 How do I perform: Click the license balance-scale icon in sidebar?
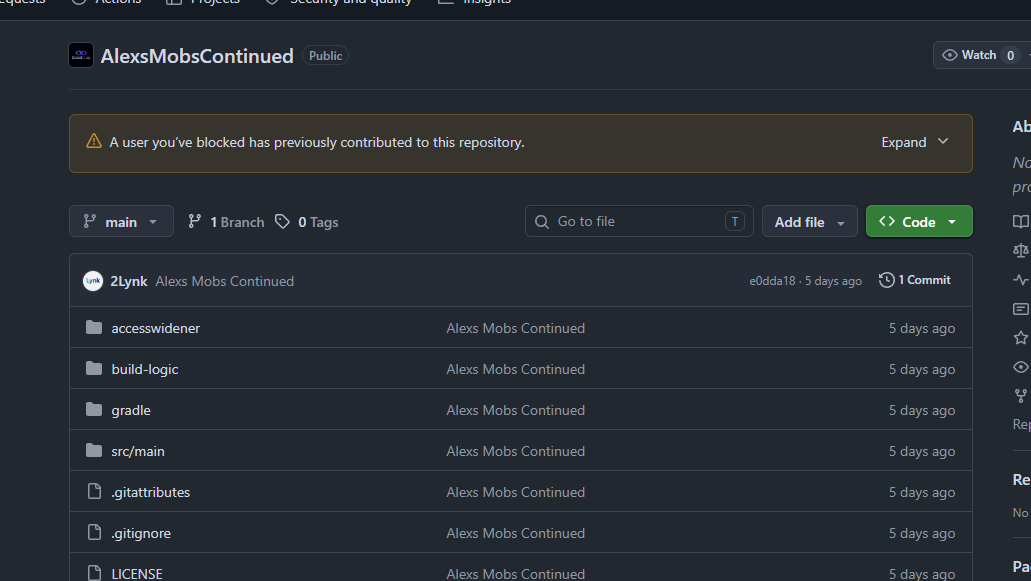coord(1021,250)
